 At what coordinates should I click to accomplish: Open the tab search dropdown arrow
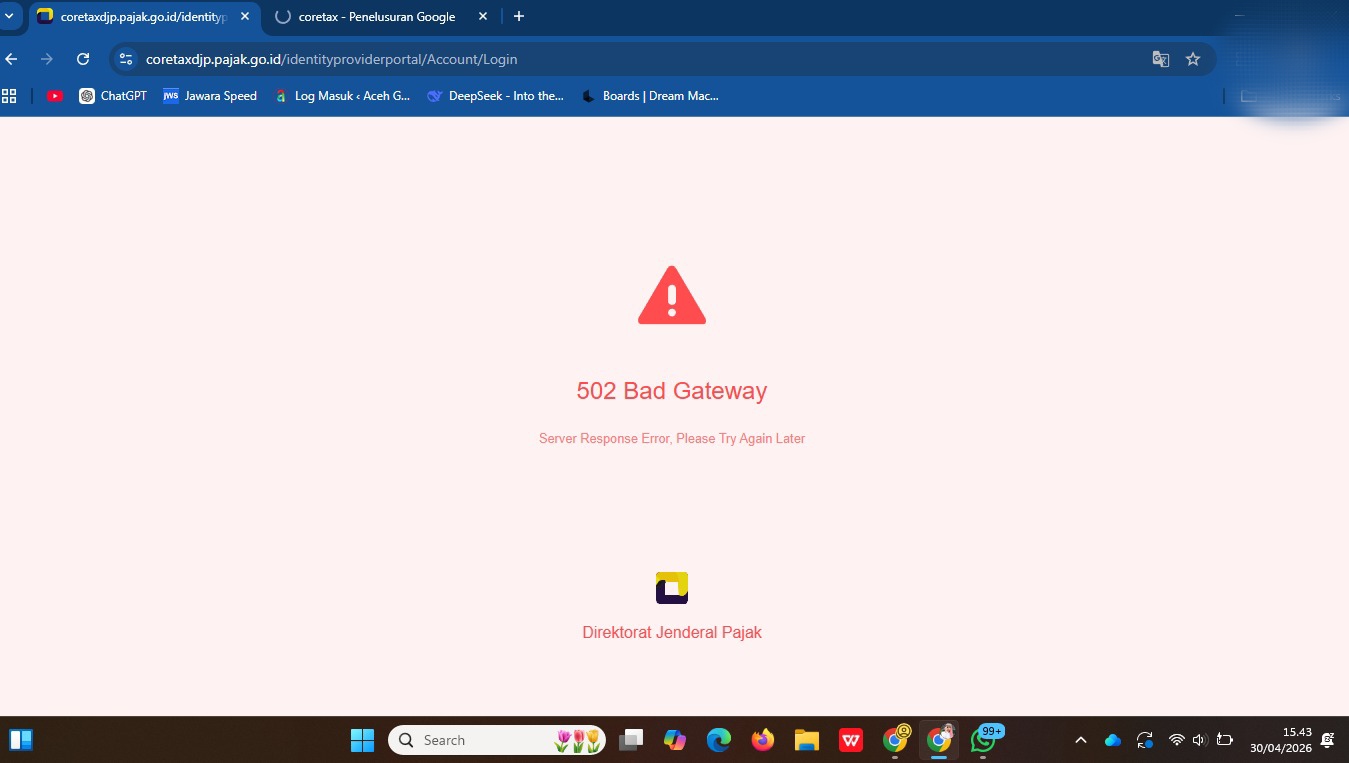(x=10, y=16)
